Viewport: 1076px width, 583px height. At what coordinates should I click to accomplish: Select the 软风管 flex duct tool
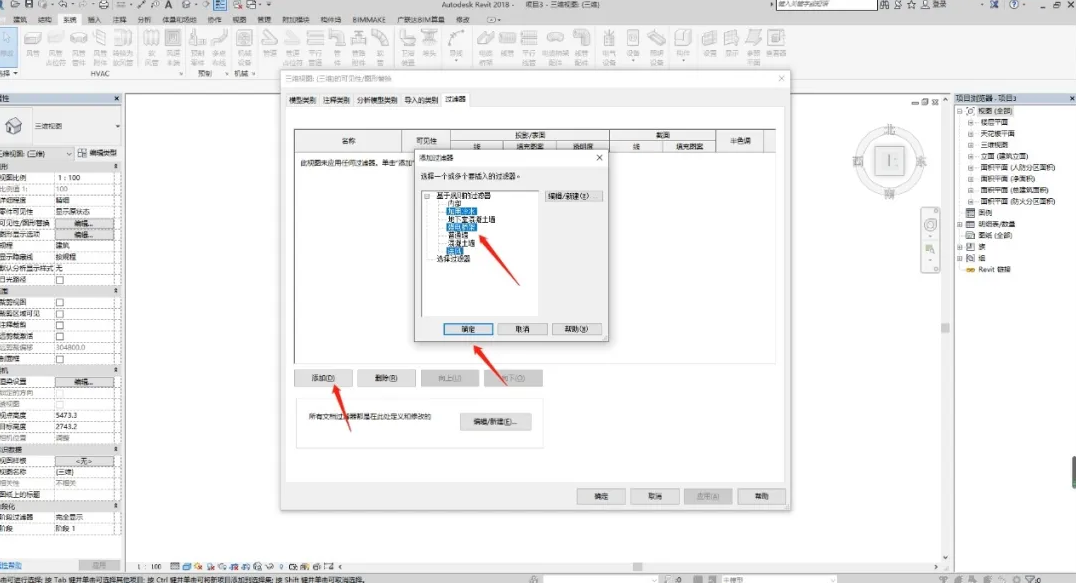[x=151, y=47]
